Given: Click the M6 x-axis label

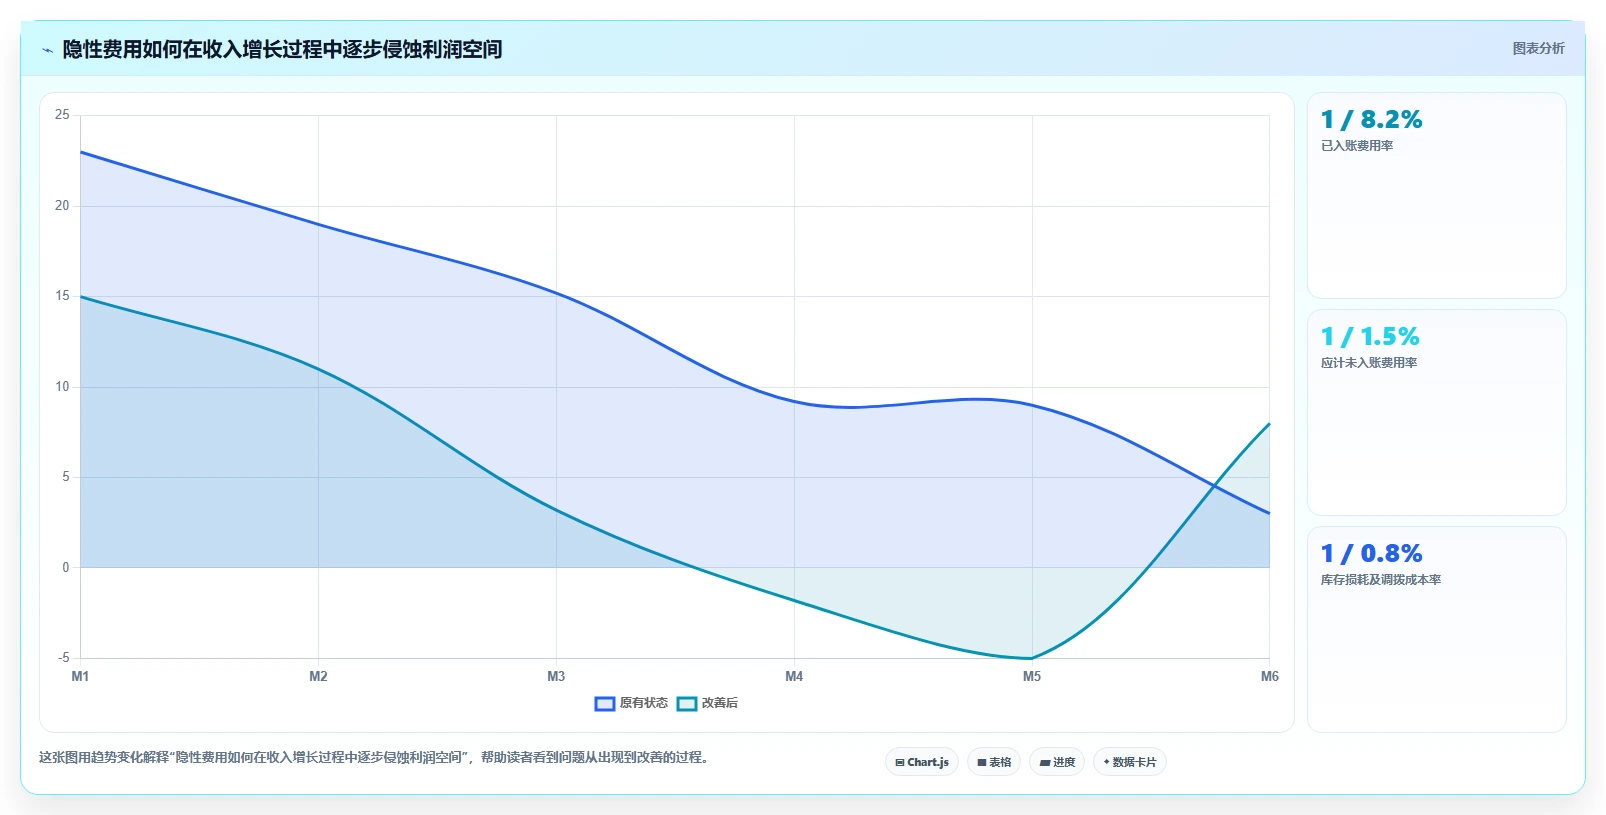Looking at the screenshot, I should tap(1269, 676).
